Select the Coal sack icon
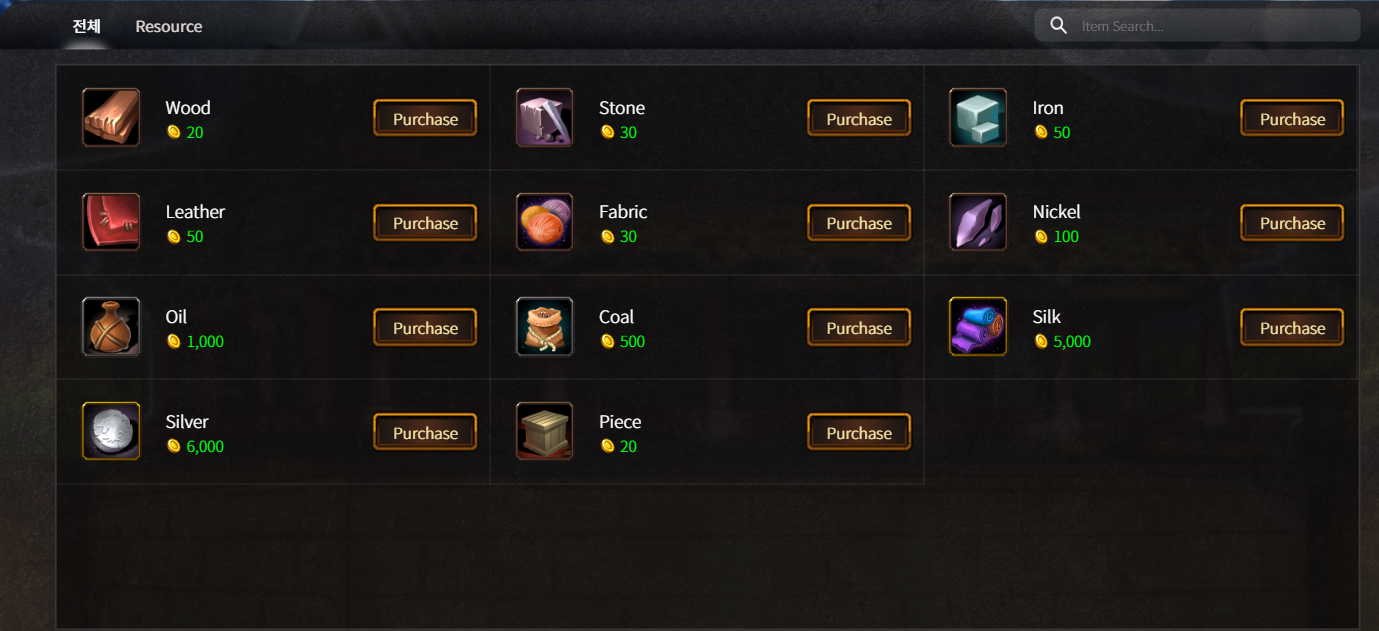This screenshot has width=1379, height=631. click(x=544, y=326)
